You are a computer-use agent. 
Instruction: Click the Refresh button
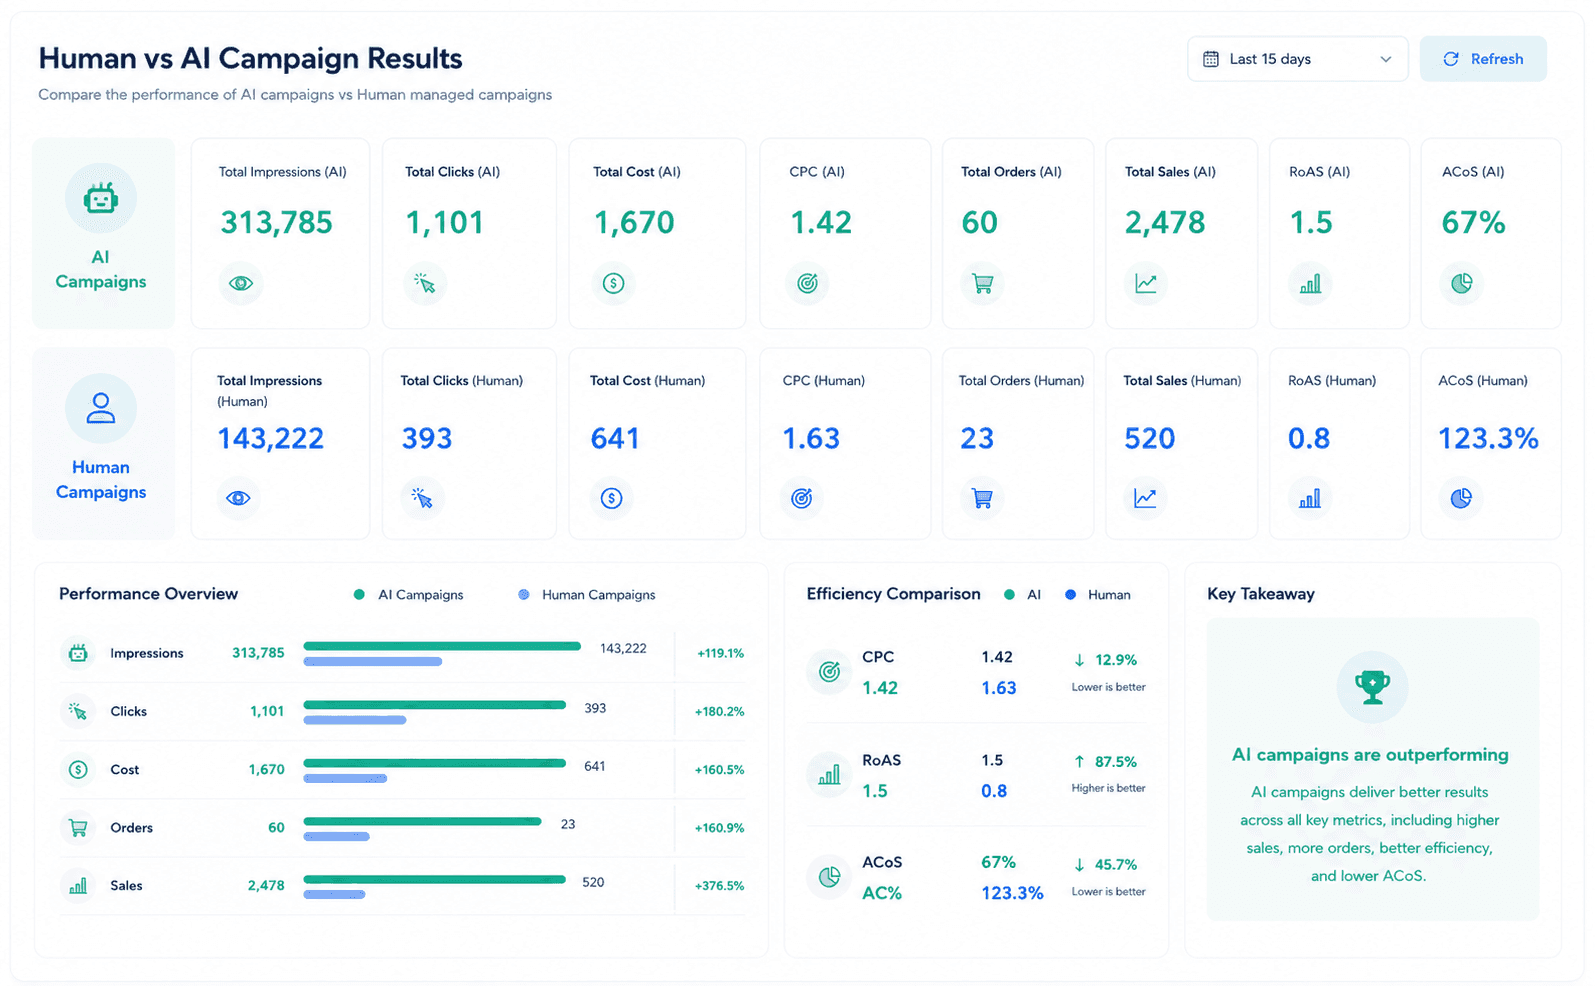pos(1483,59)
